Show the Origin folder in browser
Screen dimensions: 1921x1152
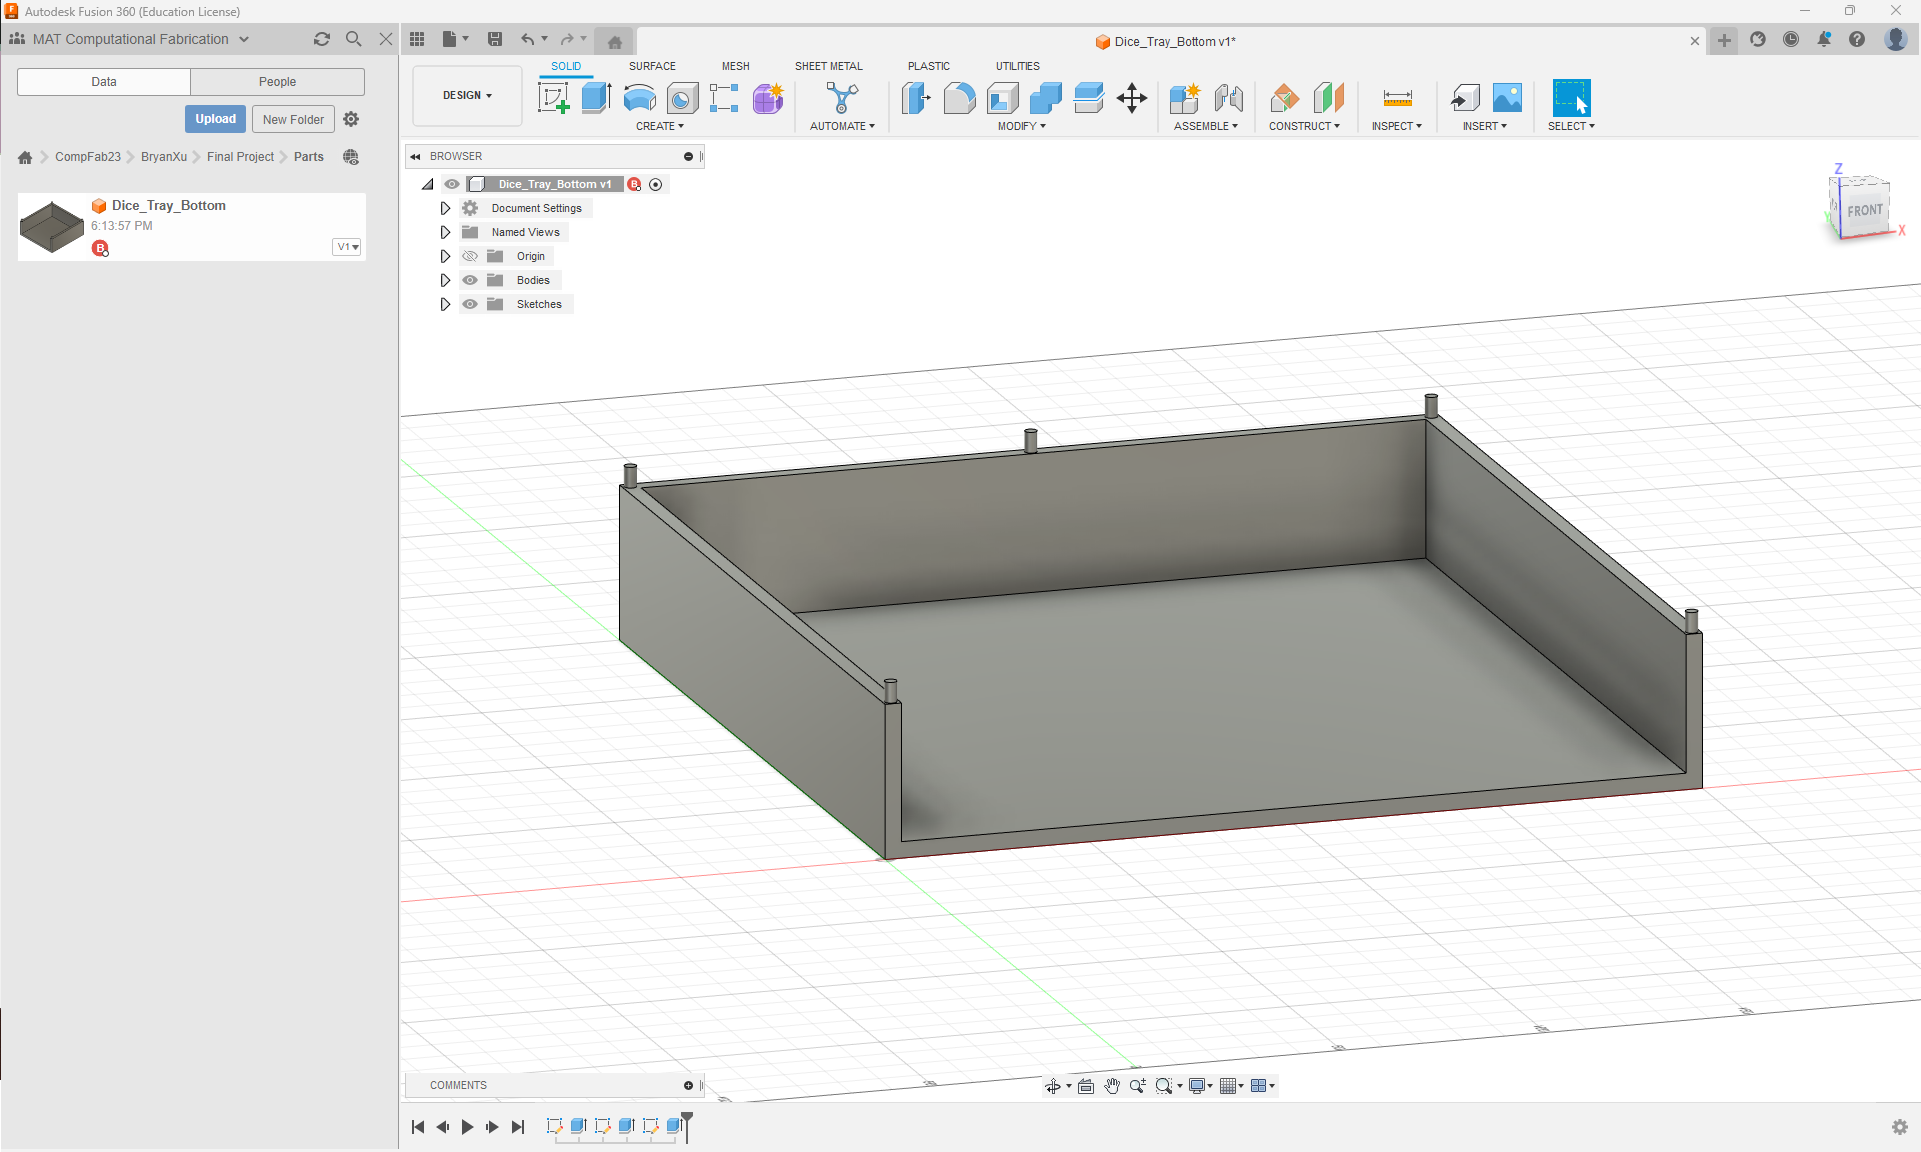[470, 256]
